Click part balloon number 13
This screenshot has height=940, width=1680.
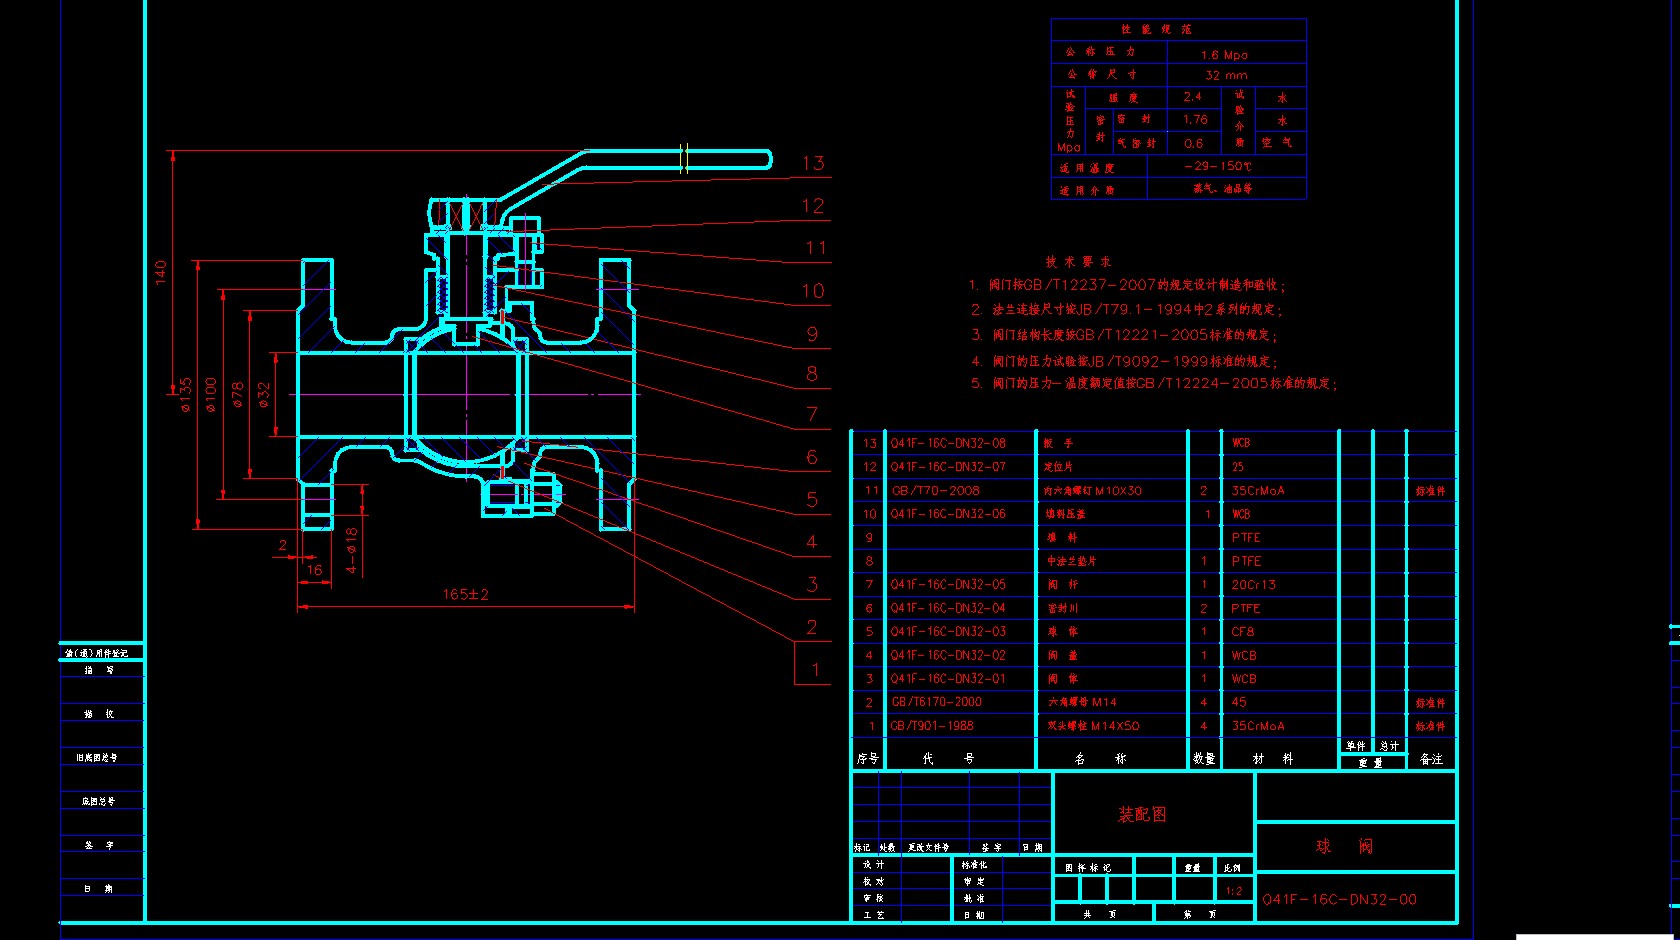(813, 163)
